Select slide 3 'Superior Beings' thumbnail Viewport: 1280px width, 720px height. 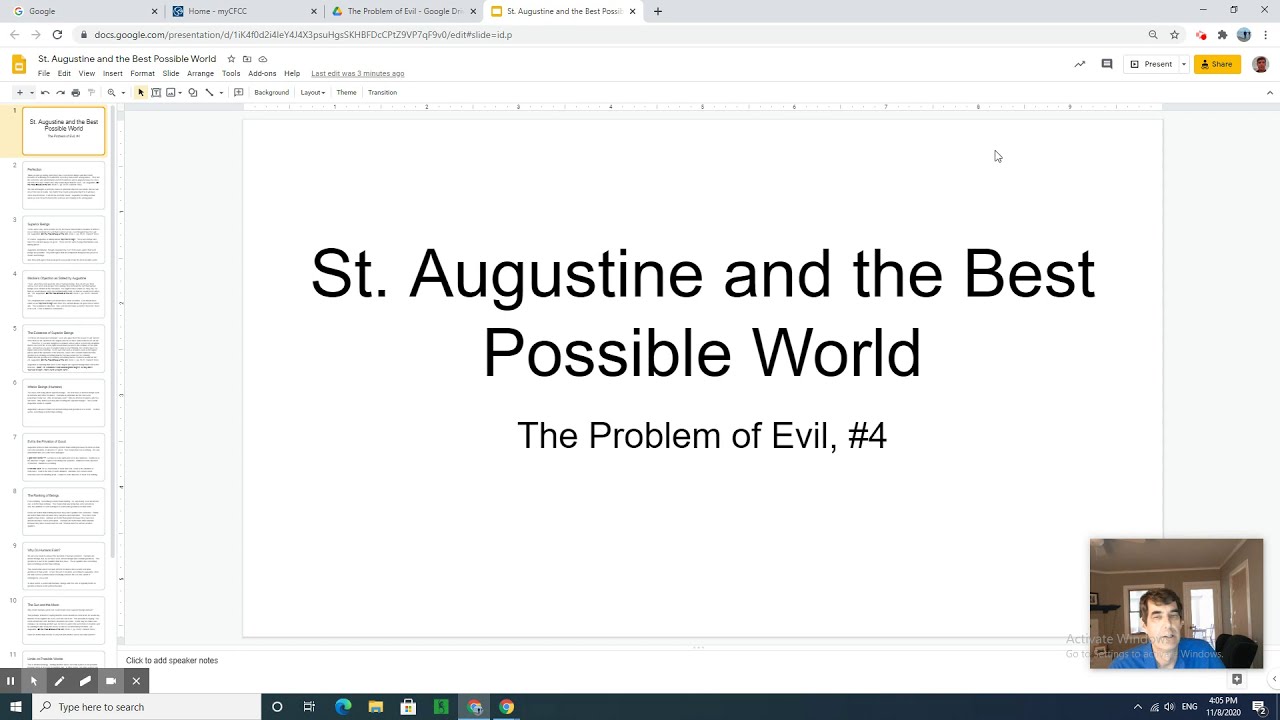64,241
